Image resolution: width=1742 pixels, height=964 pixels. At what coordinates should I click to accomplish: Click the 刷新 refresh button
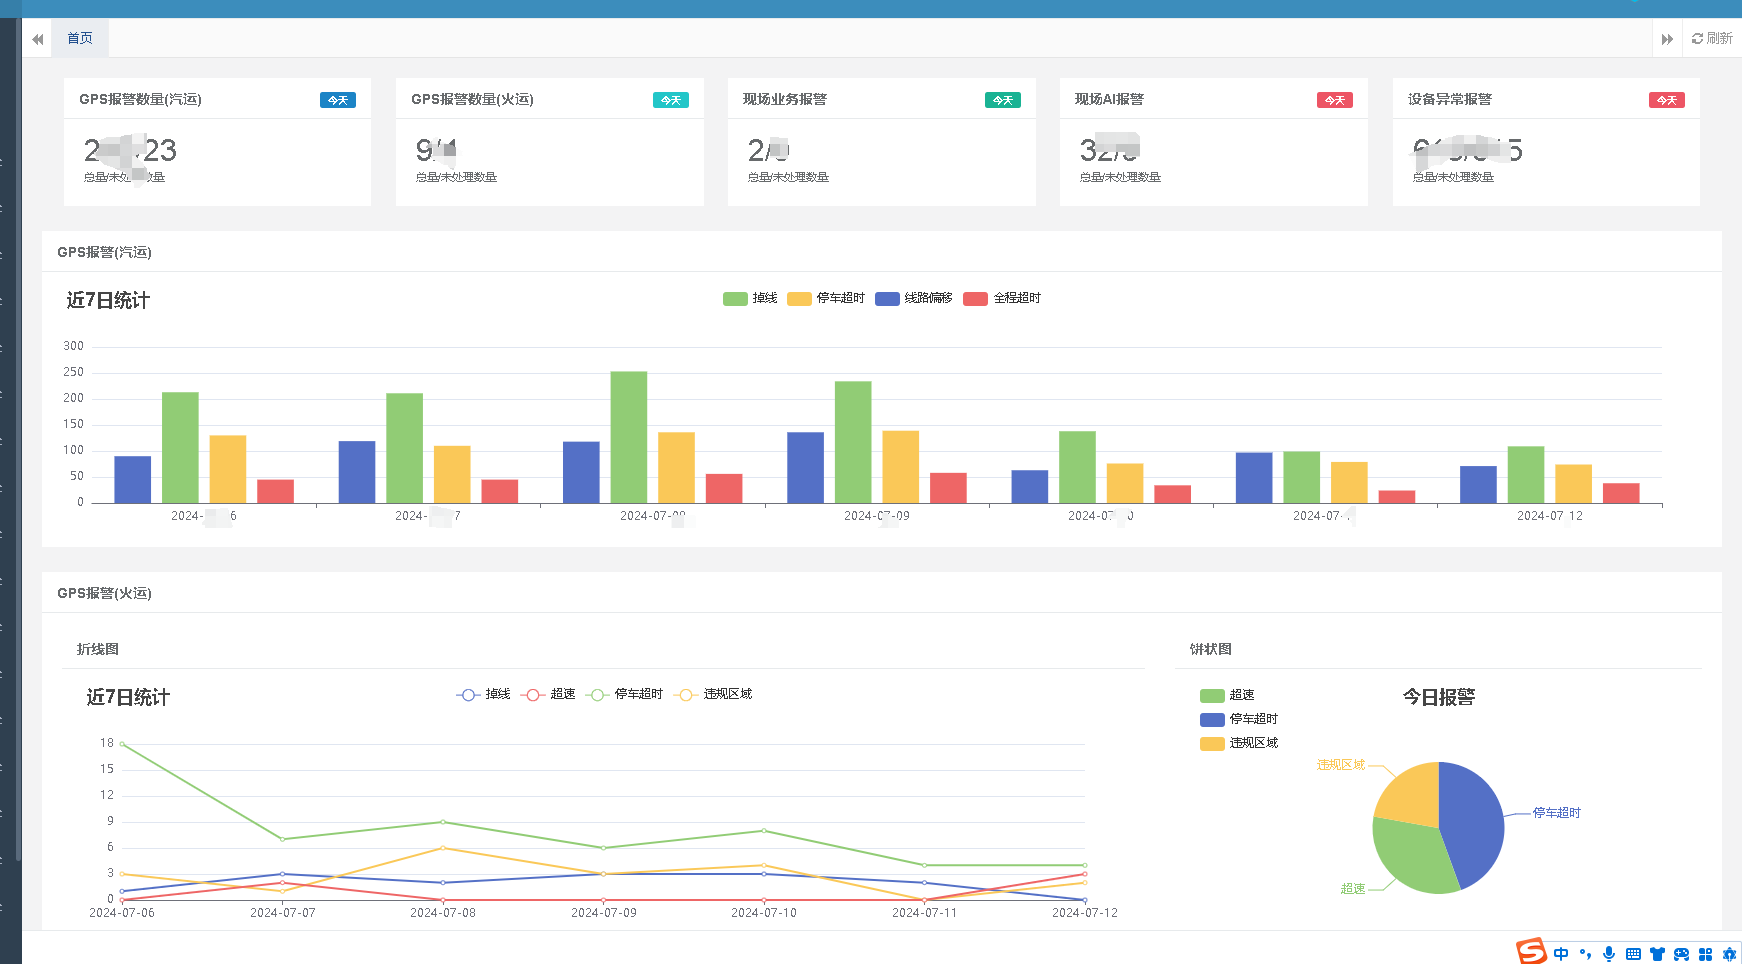(1712, 38)
